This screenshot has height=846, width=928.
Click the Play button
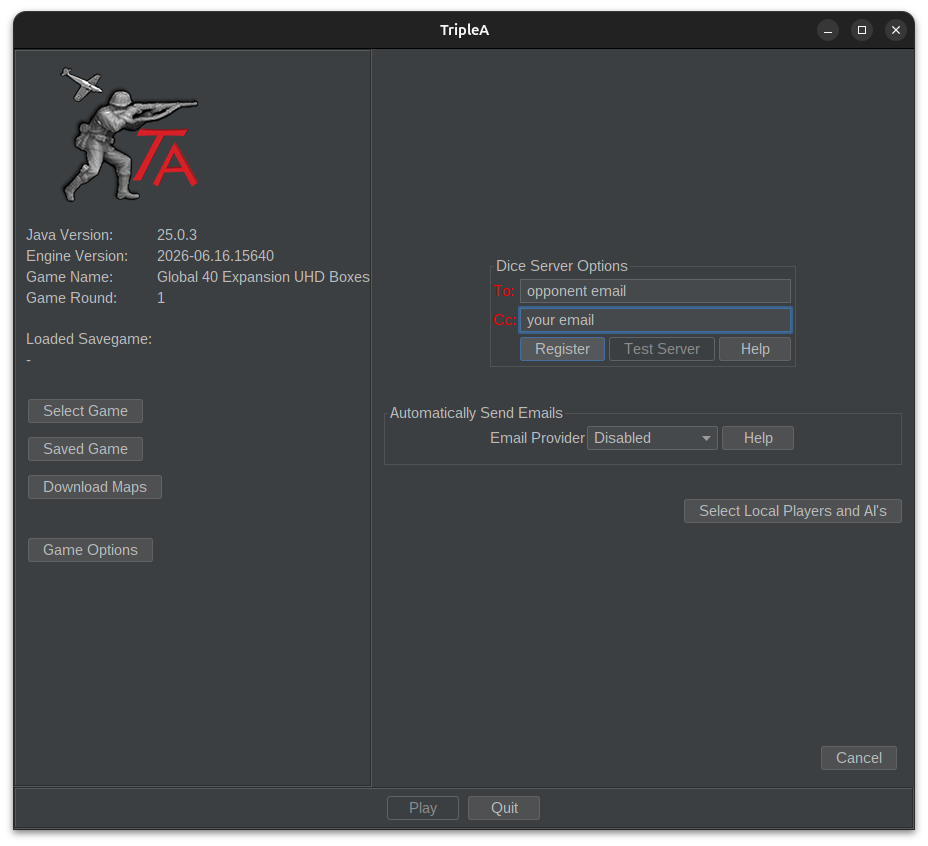[x=423, y=808]
